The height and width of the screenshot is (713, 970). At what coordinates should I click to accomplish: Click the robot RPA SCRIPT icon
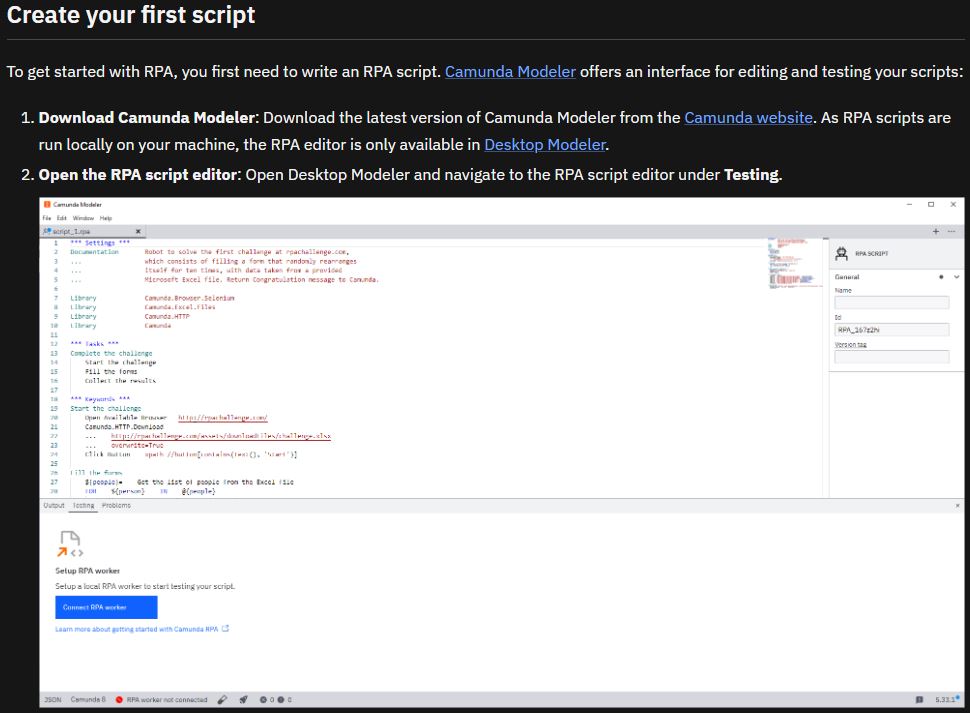841,254
